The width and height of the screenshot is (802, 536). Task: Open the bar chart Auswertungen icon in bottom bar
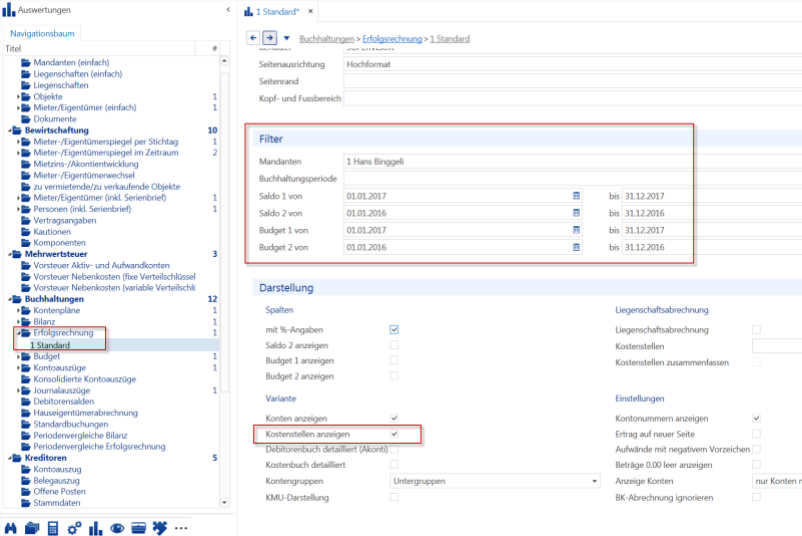tap(96, 528)
